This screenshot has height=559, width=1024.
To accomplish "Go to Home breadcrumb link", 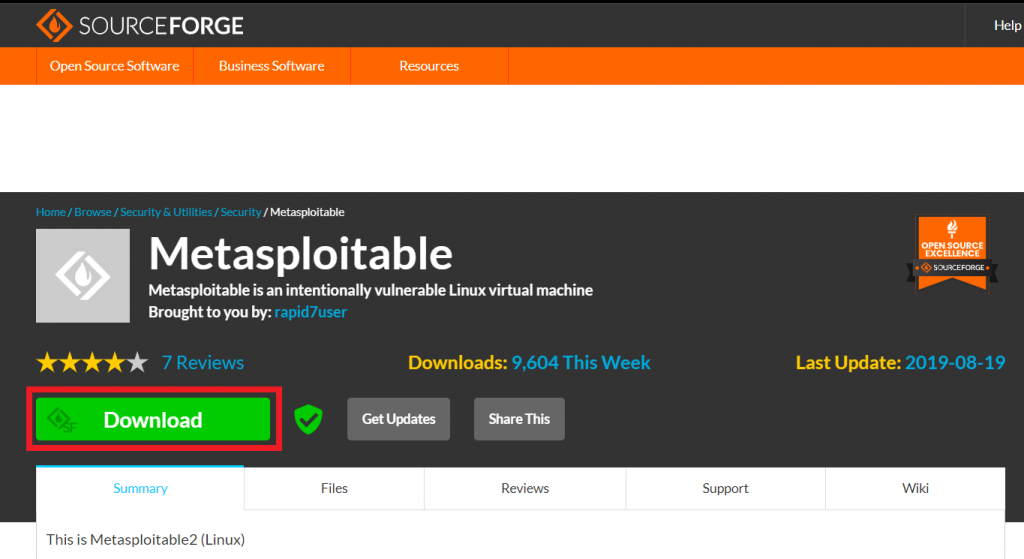I will point(51,212).
